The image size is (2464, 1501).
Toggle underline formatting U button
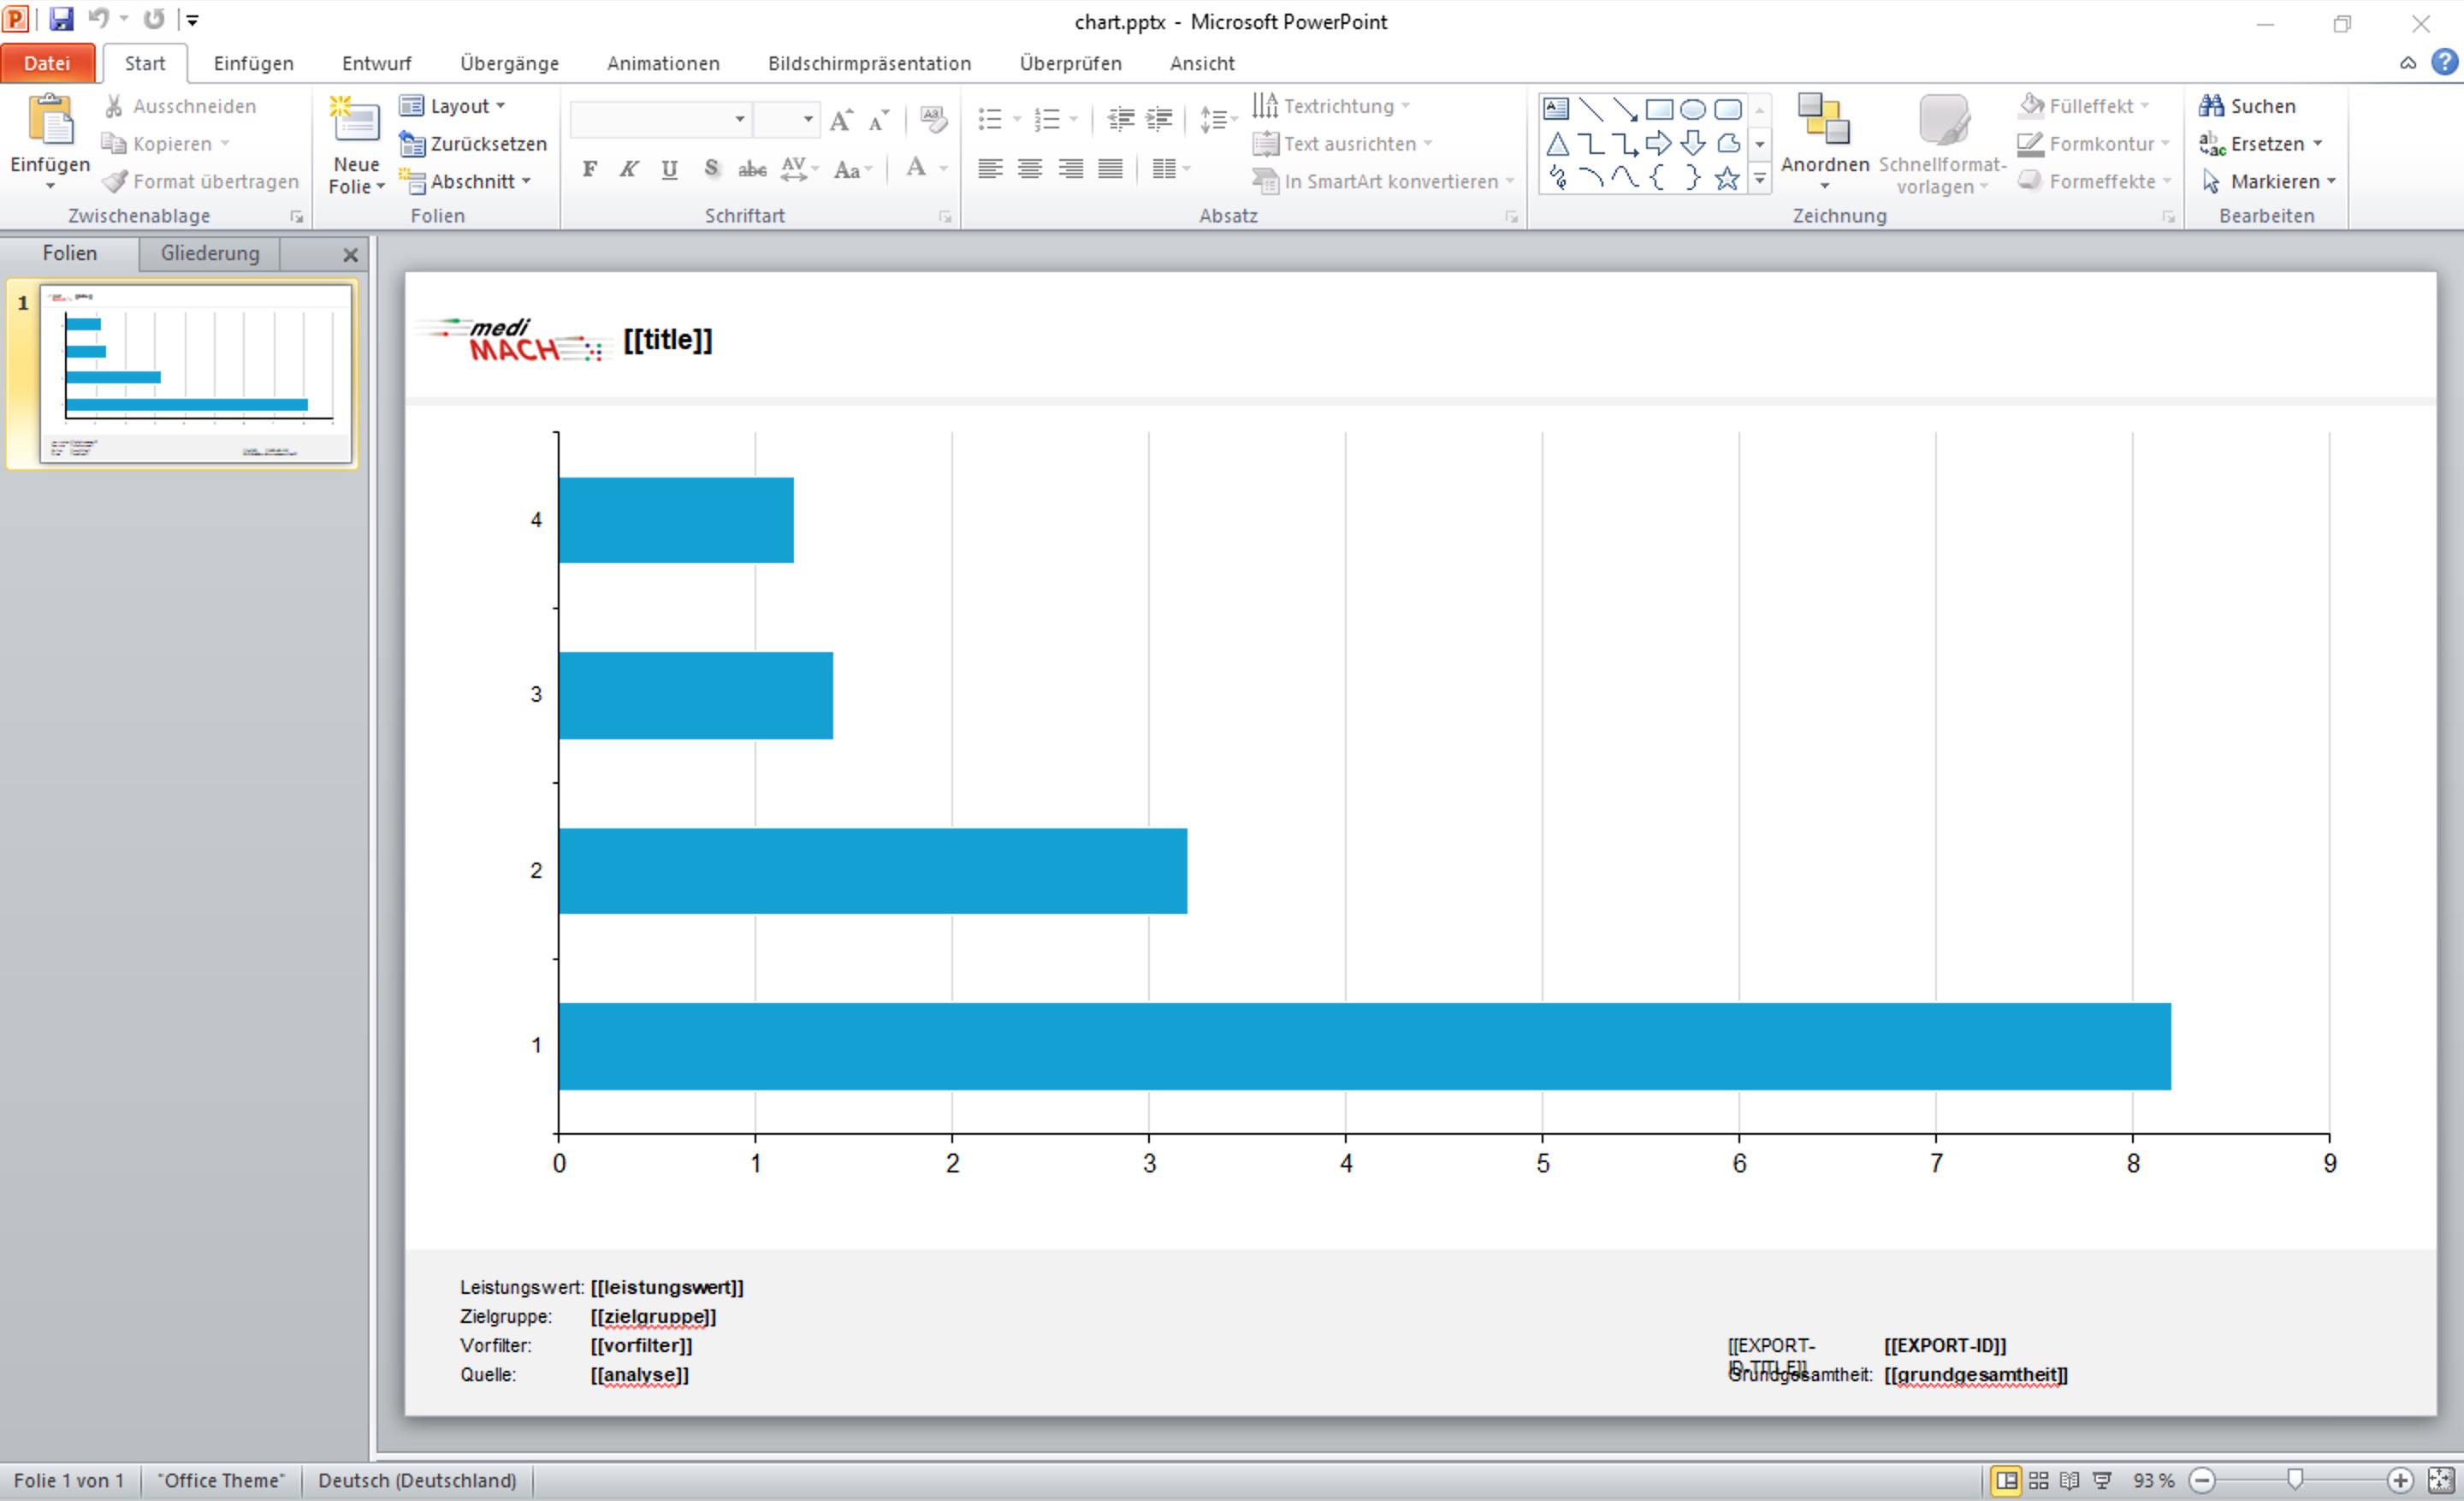(x=670, y=169)
